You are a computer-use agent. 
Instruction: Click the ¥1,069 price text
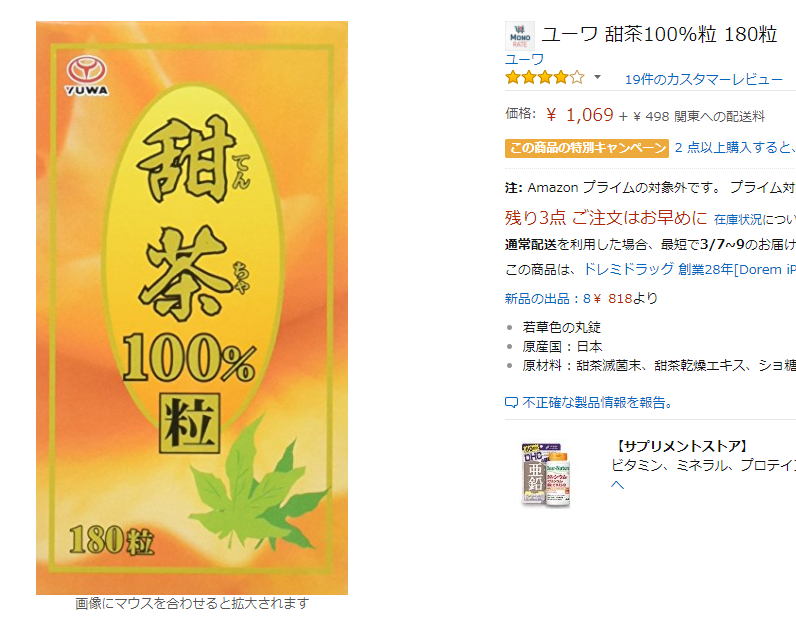click(580, 115)
